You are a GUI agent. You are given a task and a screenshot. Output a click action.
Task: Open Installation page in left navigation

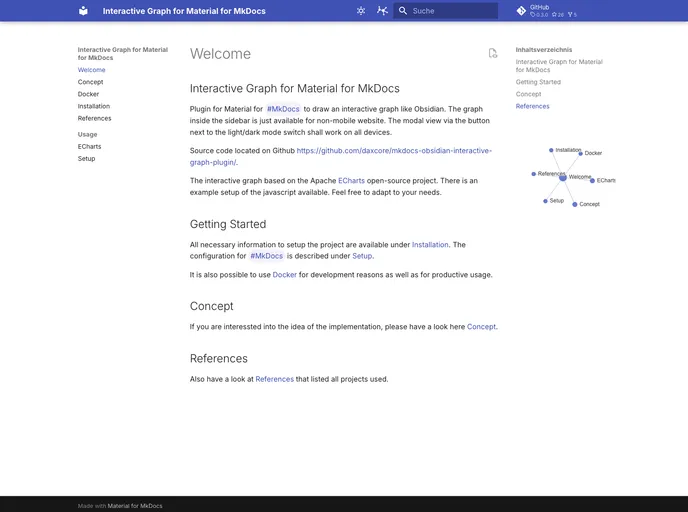(94, 106)
